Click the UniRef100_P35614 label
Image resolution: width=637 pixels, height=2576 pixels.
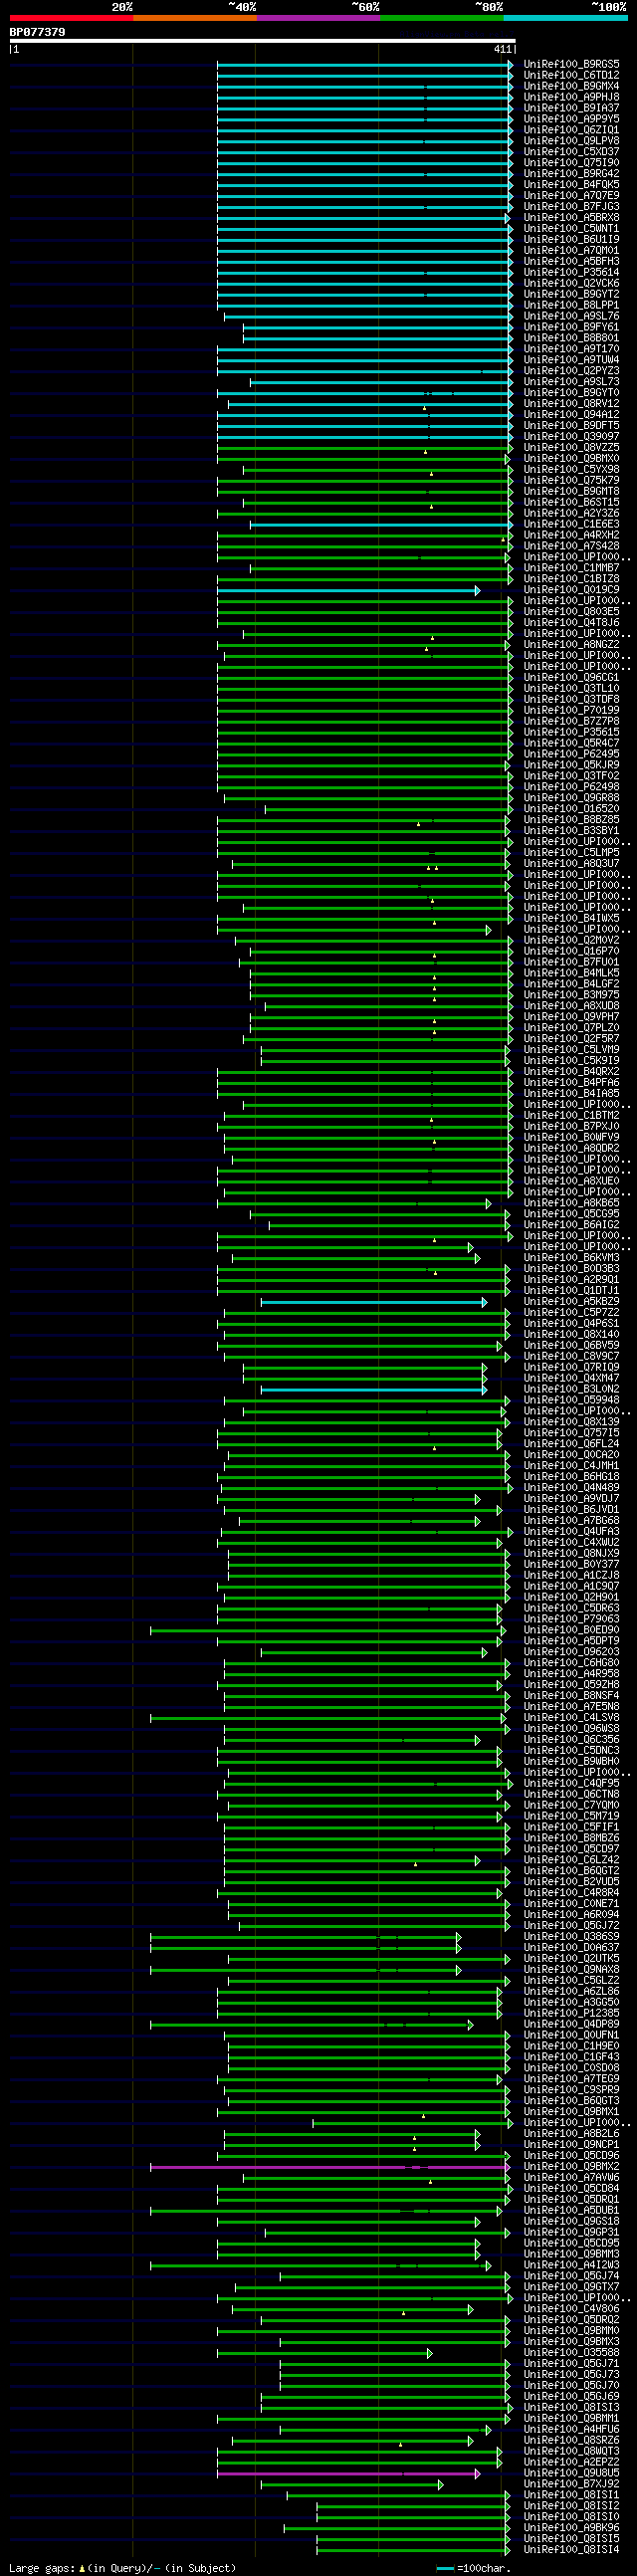pyautogui.click(x=571, y=272)
